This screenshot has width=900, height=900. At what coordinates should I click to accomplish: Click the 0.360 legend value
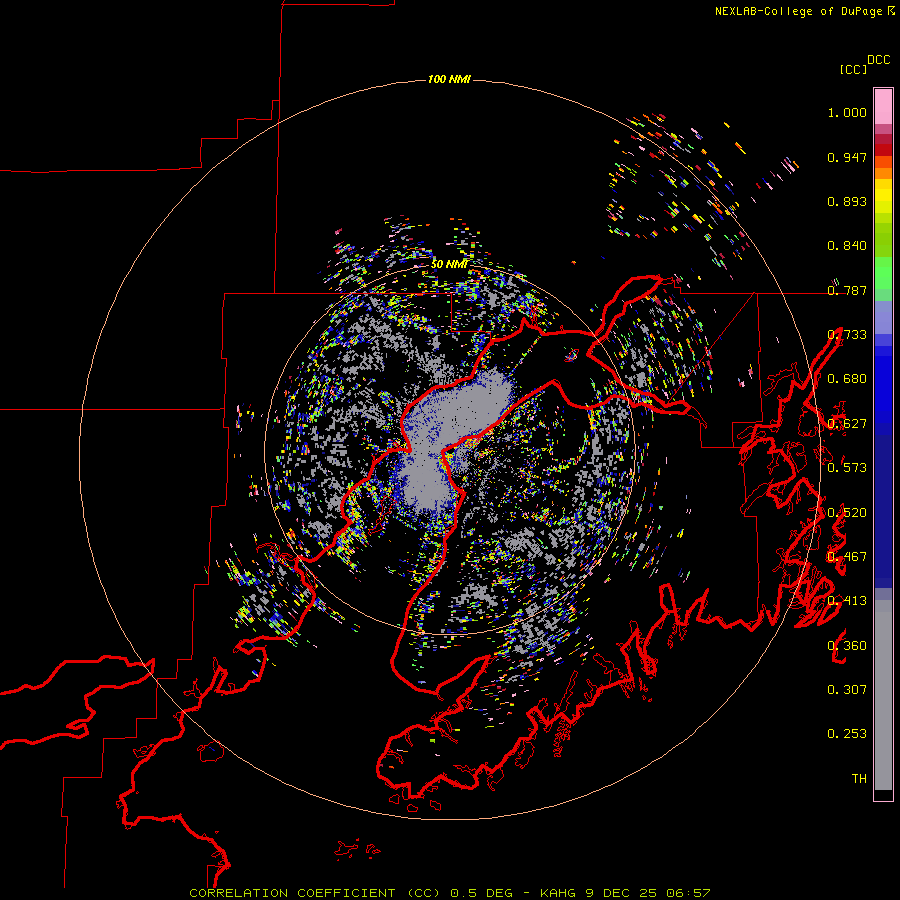[847, 646]
